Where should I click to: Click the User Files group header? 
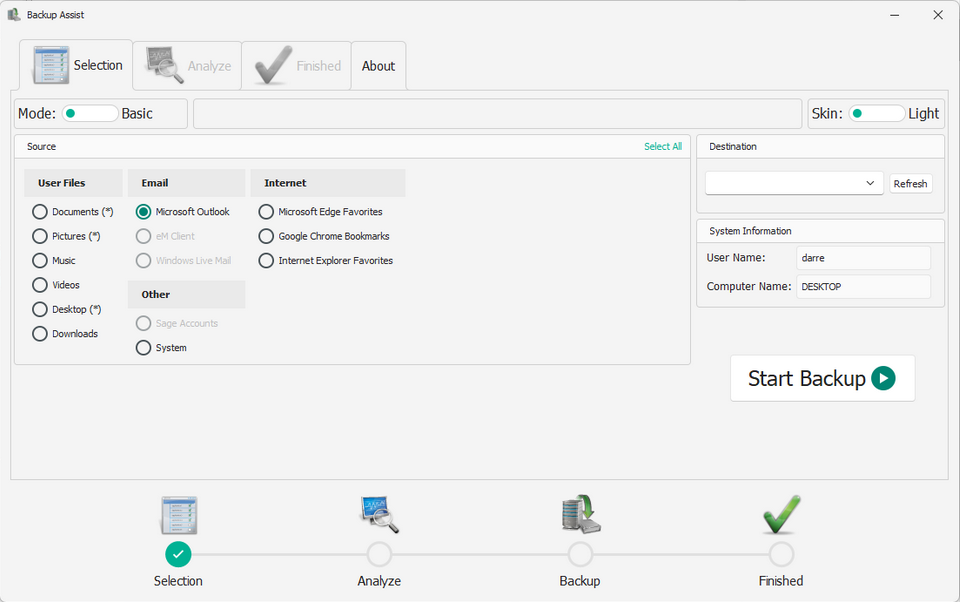point(73,183)
